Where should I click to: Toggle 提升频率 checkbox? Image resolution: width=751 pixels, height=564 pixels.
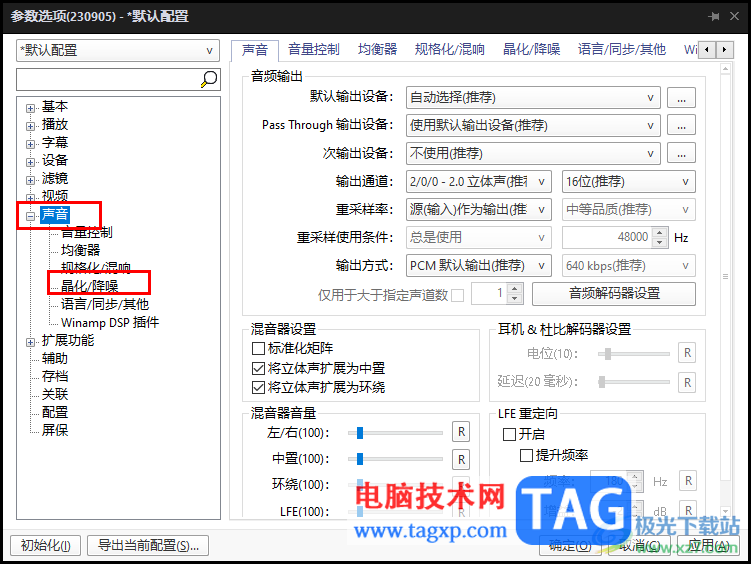click(526, 455)
